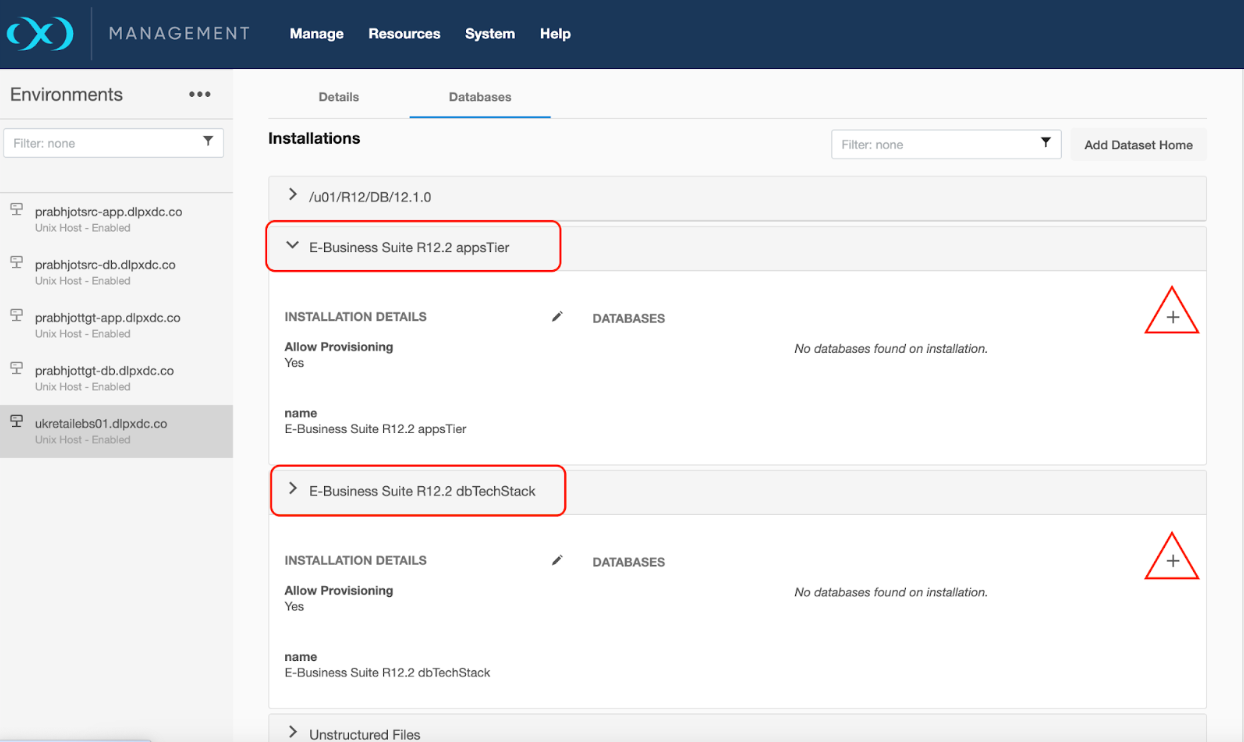Click the filter funnel icon in Environments sidebar

pos(208,142)
